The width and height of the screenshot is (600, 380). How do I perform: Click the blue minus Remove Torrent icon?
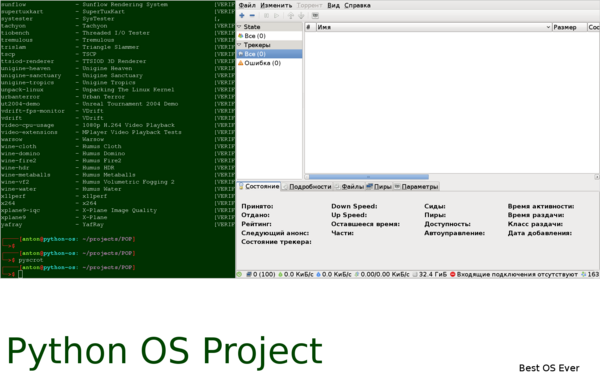[x=252, y=16]
